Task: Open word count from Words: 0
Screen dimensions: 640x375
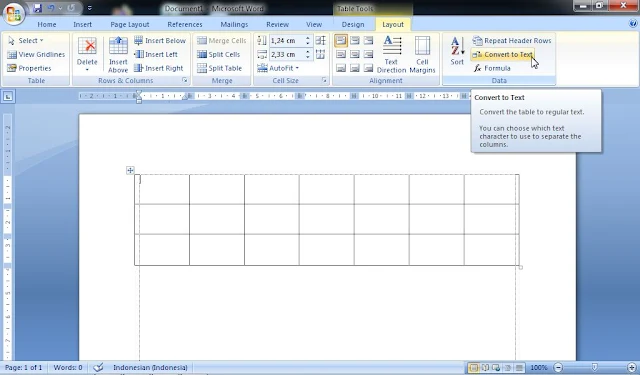Action: click(x=68, y=367)
